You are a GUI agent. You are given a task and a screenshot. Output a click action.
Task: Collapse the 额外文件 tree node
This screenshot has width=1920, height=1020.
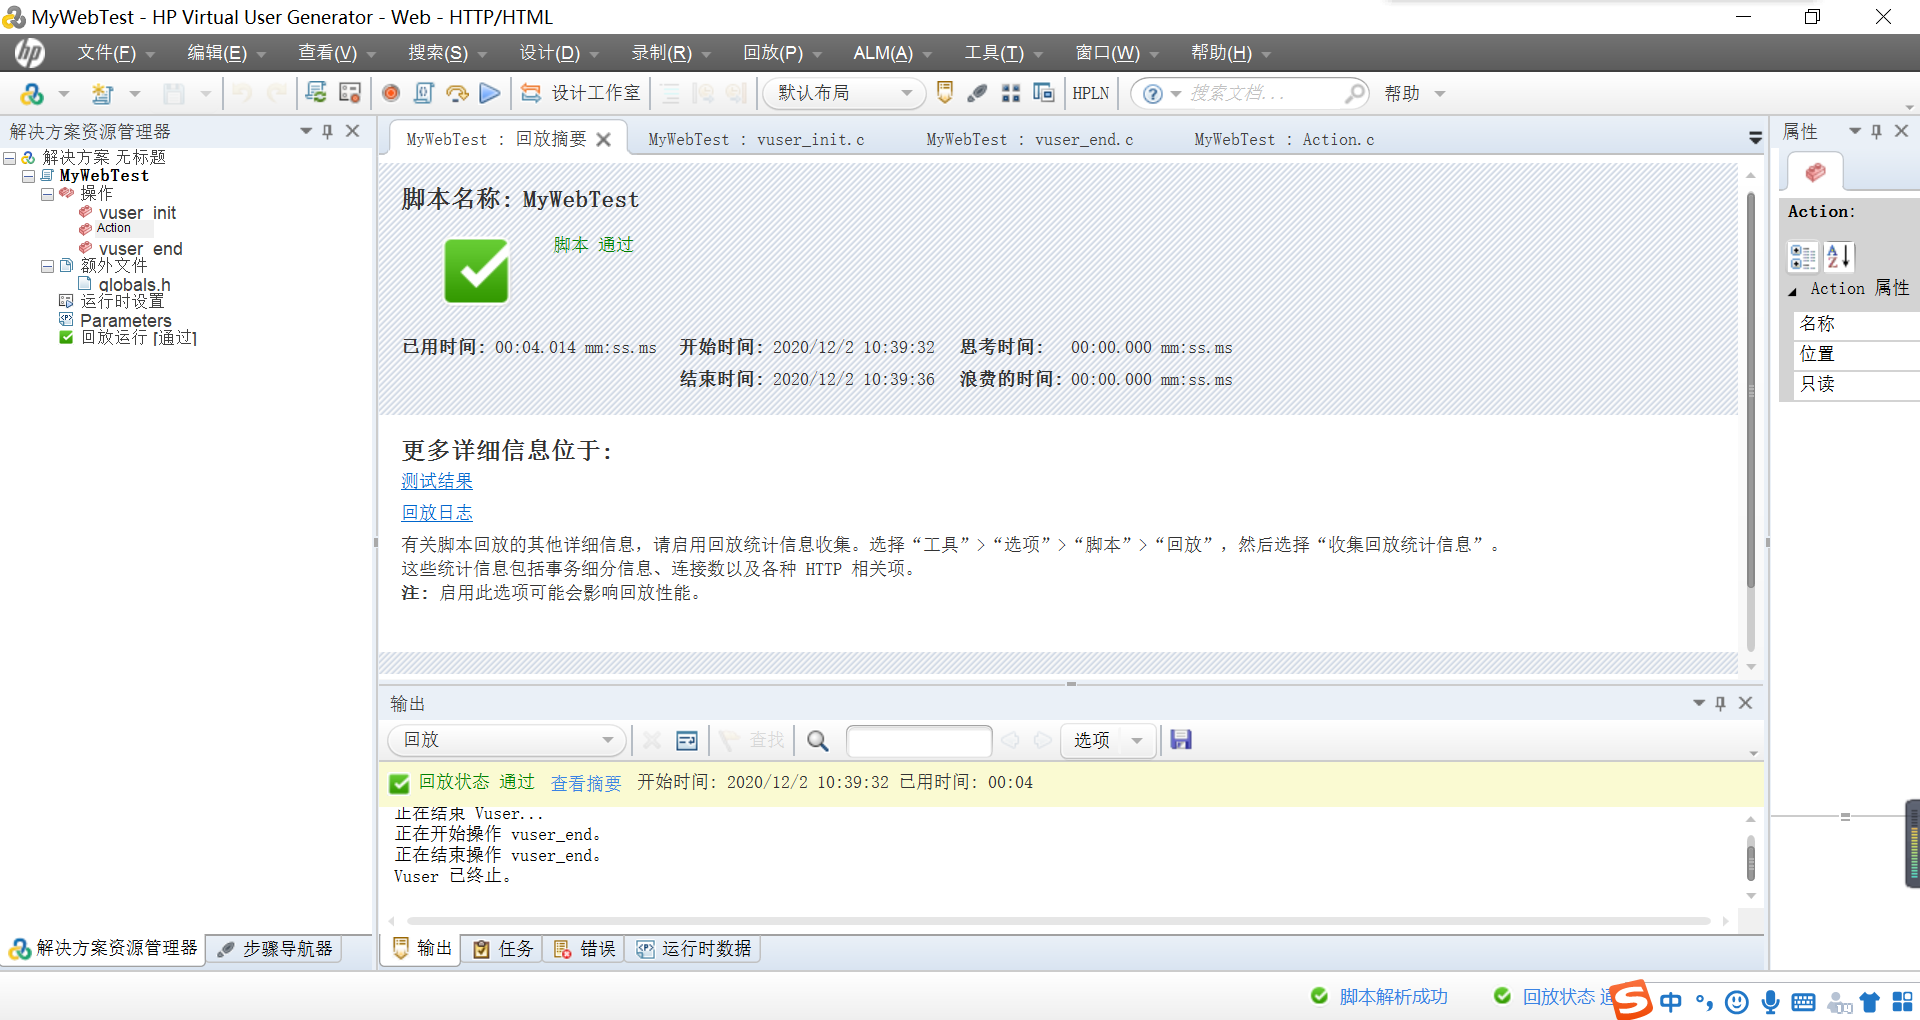47,266
